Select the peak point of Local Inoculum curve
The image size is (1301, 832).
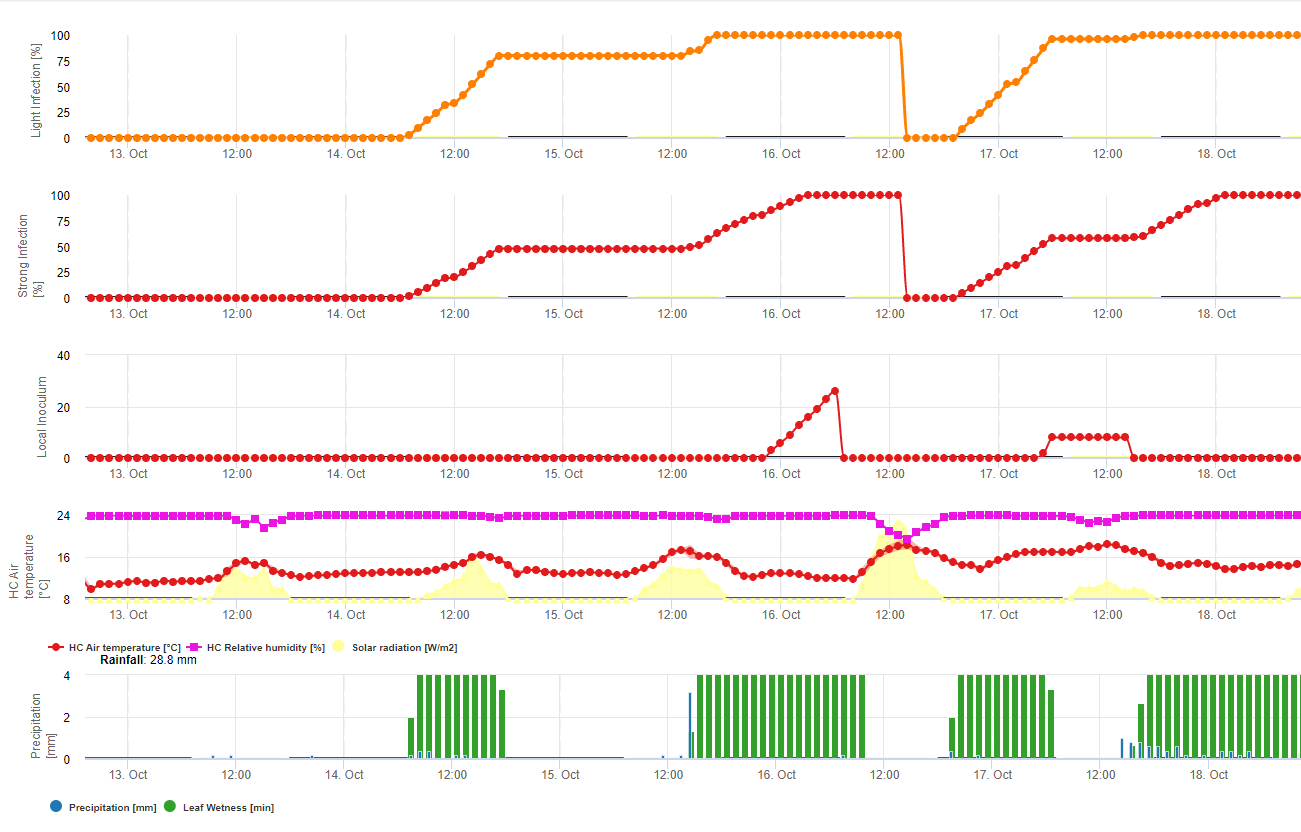pyautogui.click(x=835, y=391)
